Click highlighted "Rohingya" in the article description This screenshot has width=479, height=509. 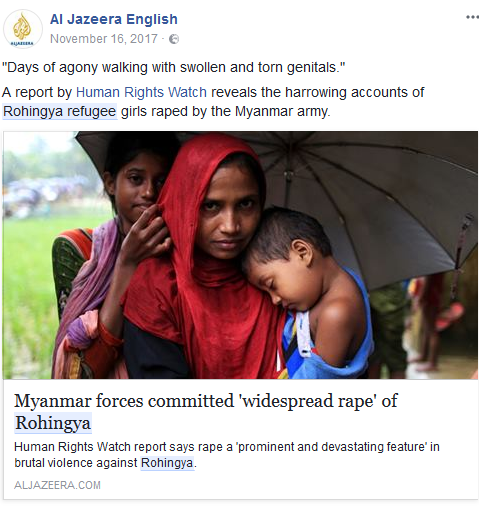coord(167,463)
